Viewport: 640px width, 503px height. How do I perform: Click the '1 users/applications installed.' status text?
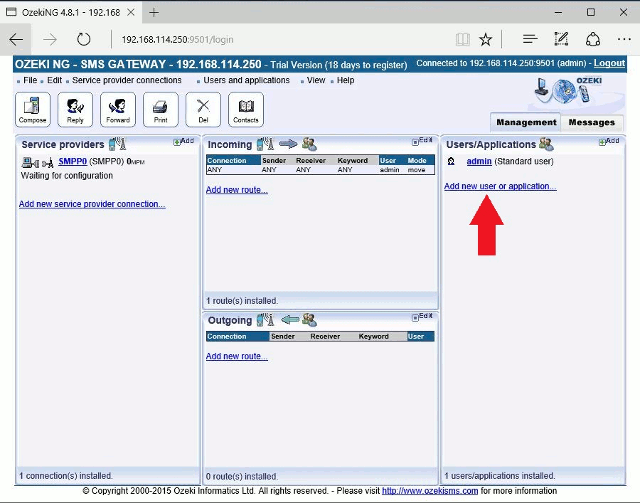pos(500,476)
